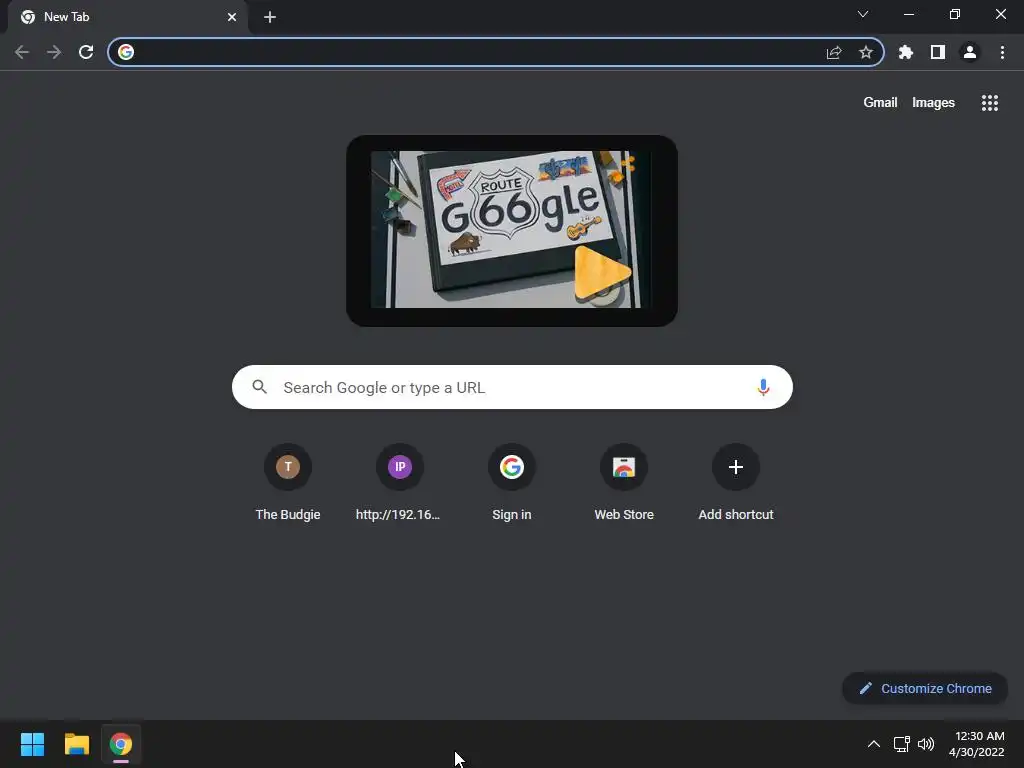Go forward using the forward arrow

click(x=54, y=52)
